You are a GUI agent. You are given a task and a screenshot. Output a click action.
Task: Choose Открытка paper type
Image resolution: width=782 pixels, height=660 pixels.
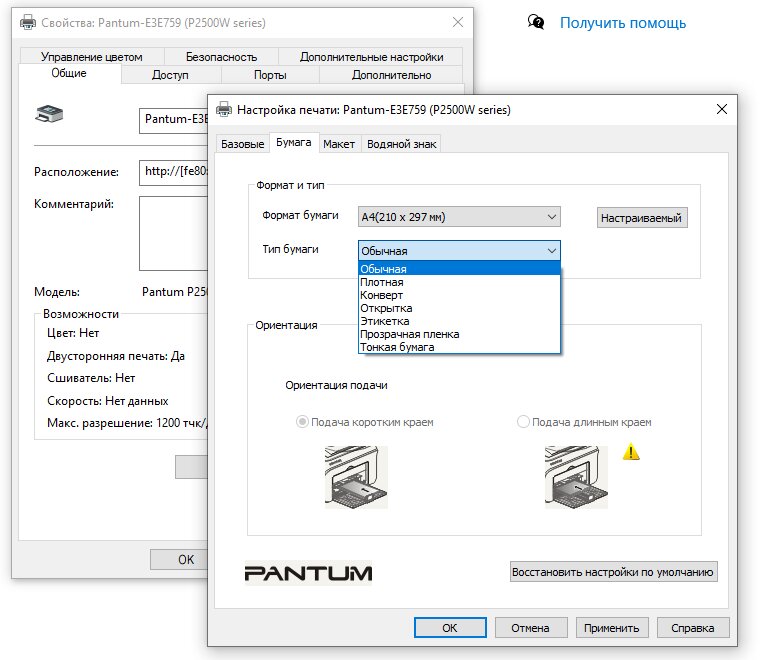click(x=459, y=308)
